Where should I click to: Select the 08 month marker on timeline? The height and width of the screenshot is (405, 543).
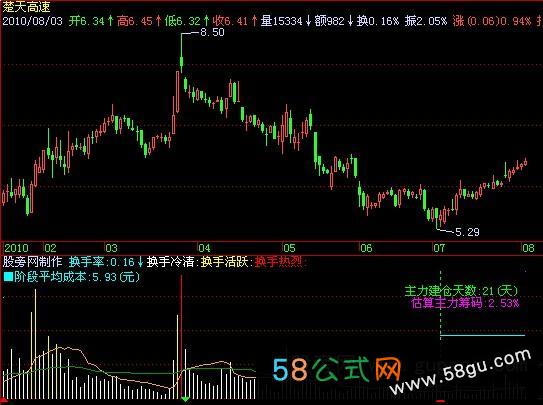click(528, 248)
